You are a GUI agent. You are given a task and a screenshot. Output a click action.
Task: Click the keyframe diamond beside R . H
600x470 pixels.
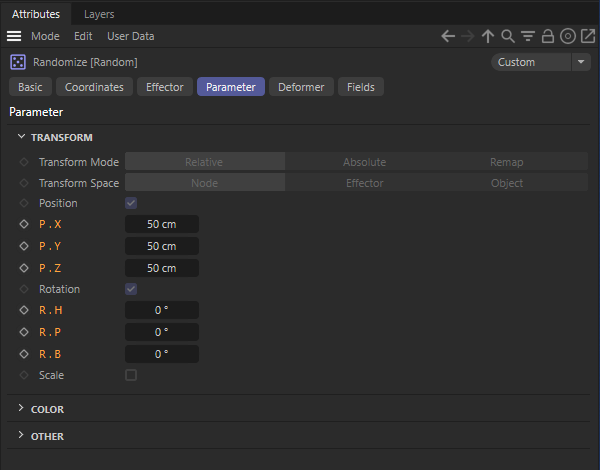pos(24,311)
